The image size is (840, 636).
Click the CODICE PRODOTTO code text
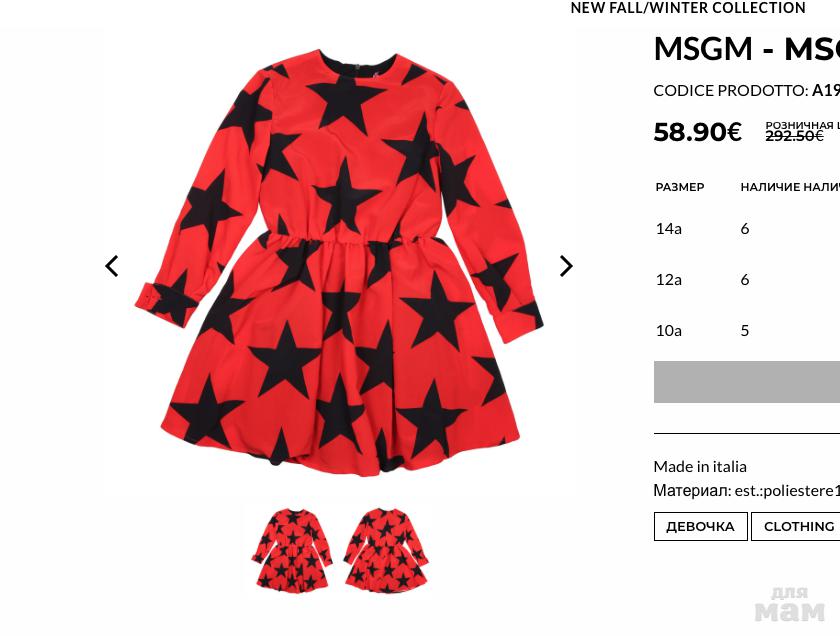[747, 91]
